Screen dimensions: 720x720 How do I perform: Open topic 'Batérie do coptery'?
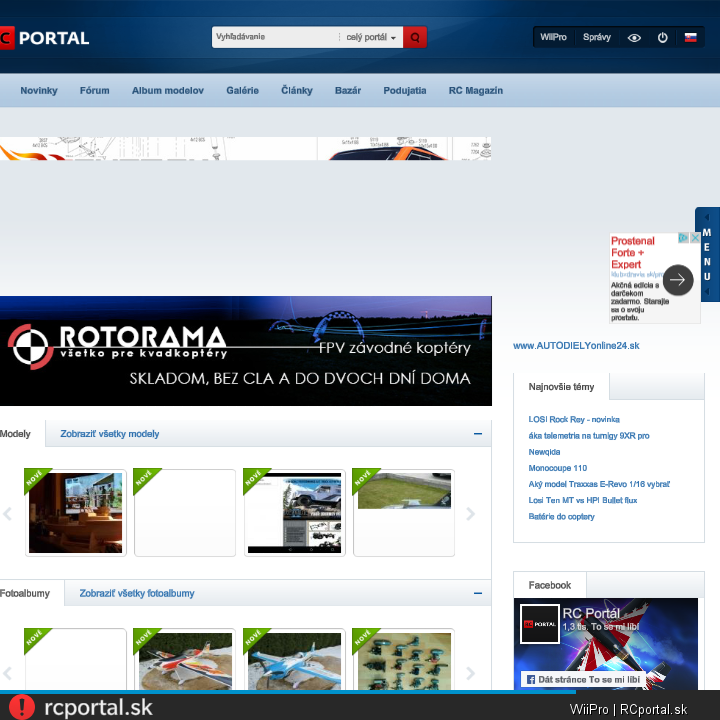[561, 517]
